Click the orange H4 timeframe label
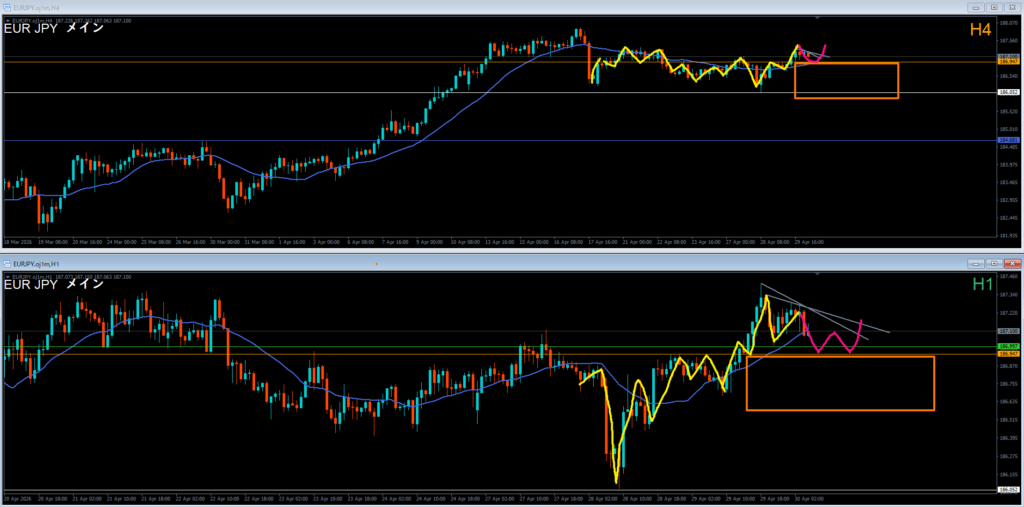Image resolution: width=1024 pixels, height=507 pixels. click(x=979, y=30)
